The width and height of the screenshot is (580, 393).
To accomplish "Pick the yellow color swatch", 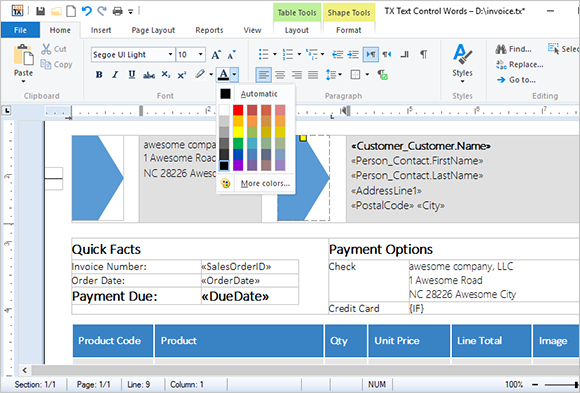I will [238, 132].
